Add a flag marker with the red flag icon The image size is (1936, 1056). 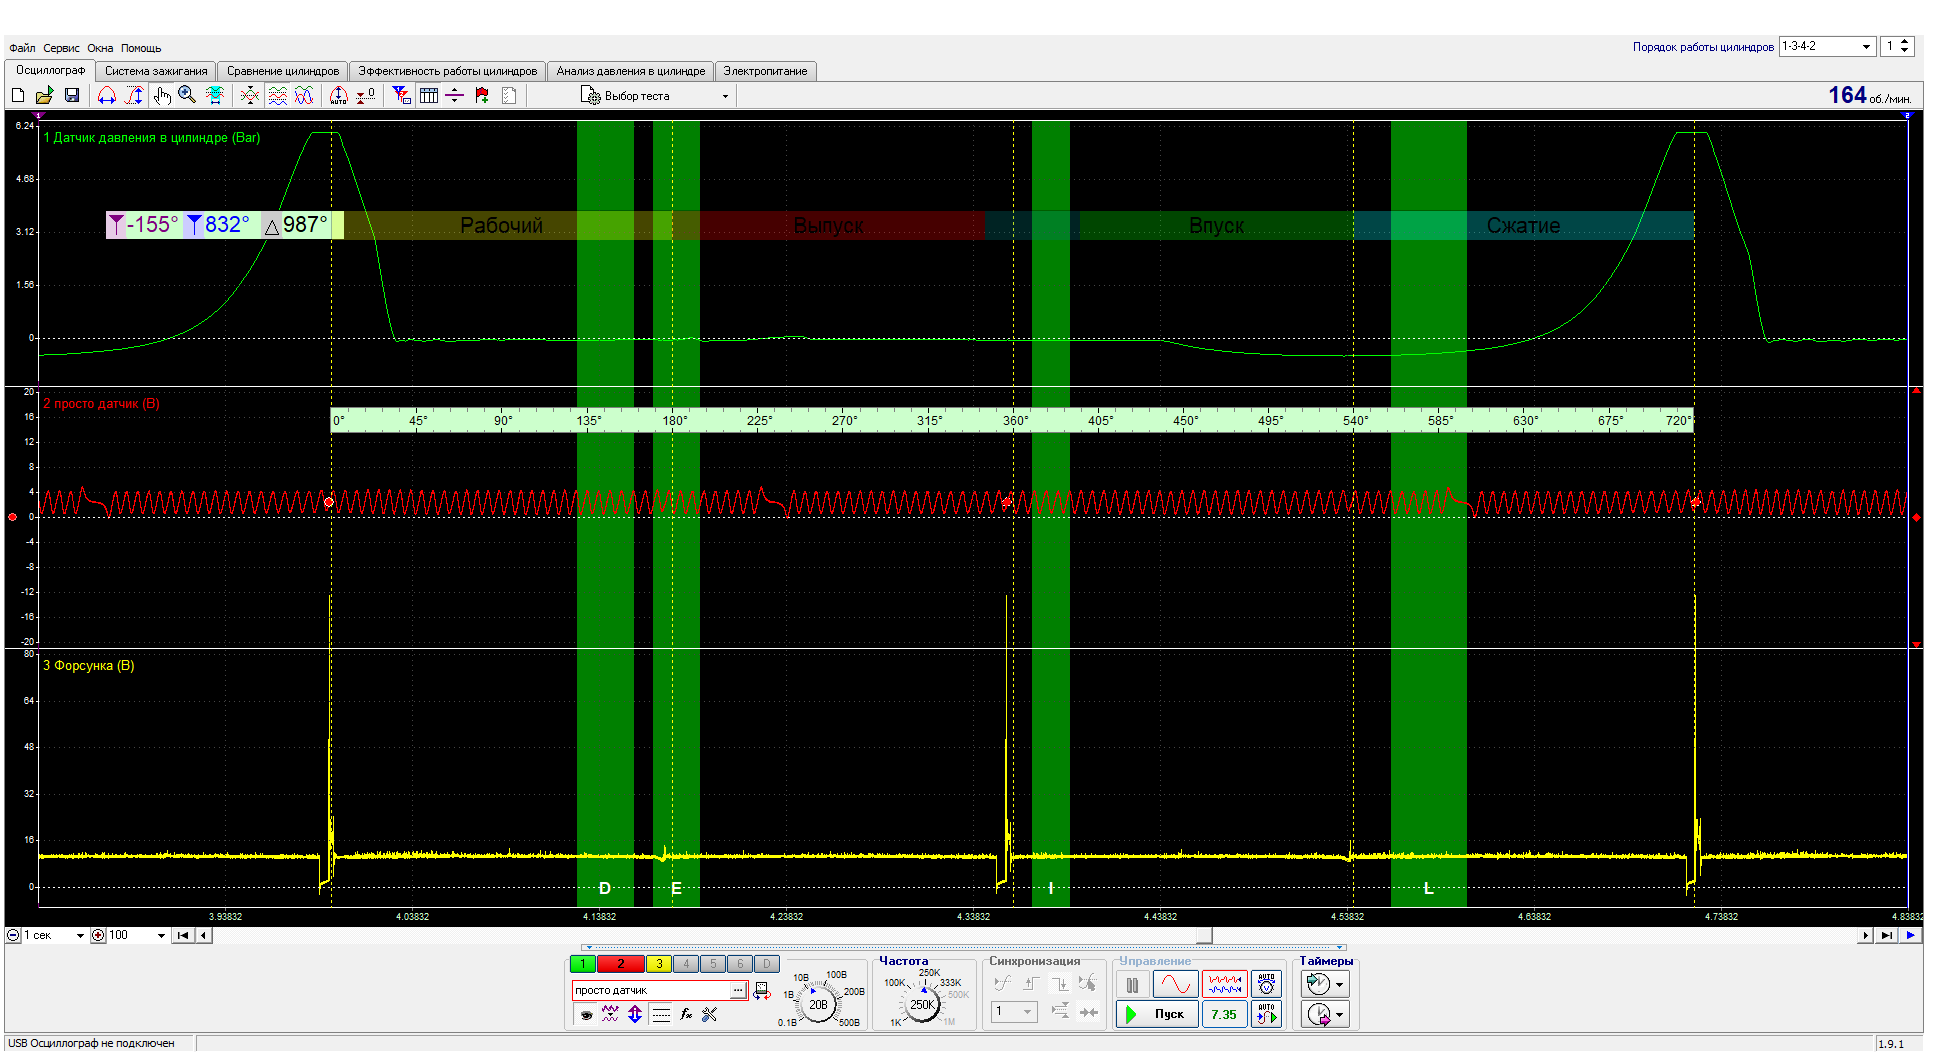point(482,95)
